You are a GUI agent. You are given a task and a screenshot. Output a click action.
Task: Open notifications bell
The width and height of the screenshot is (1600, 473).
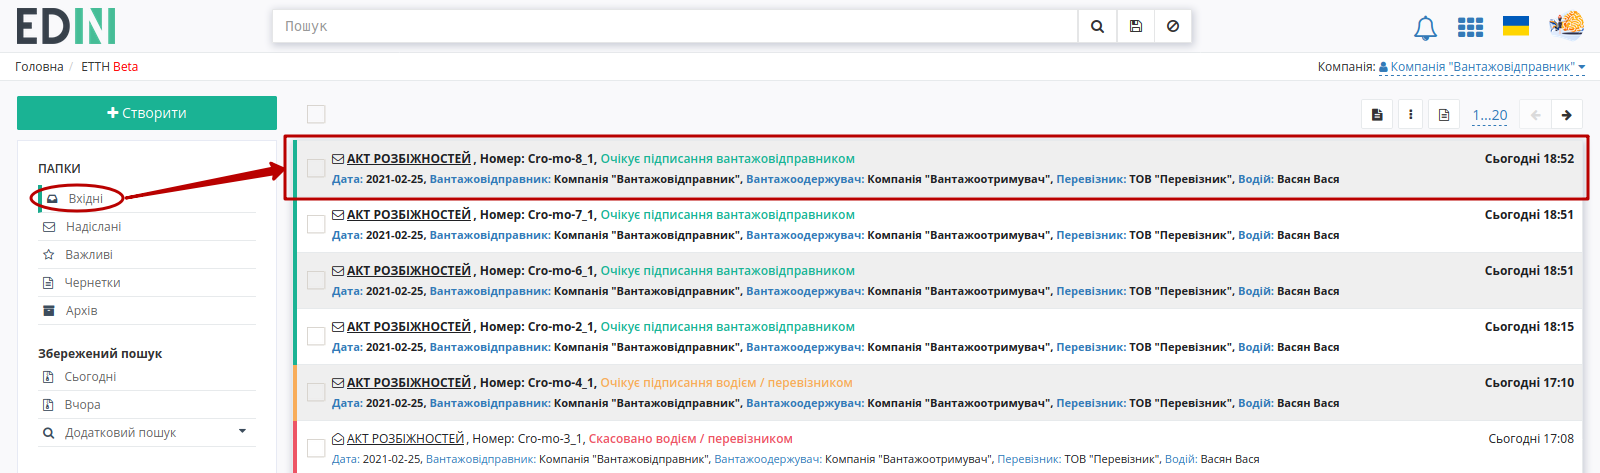[x=1425, y=28]
